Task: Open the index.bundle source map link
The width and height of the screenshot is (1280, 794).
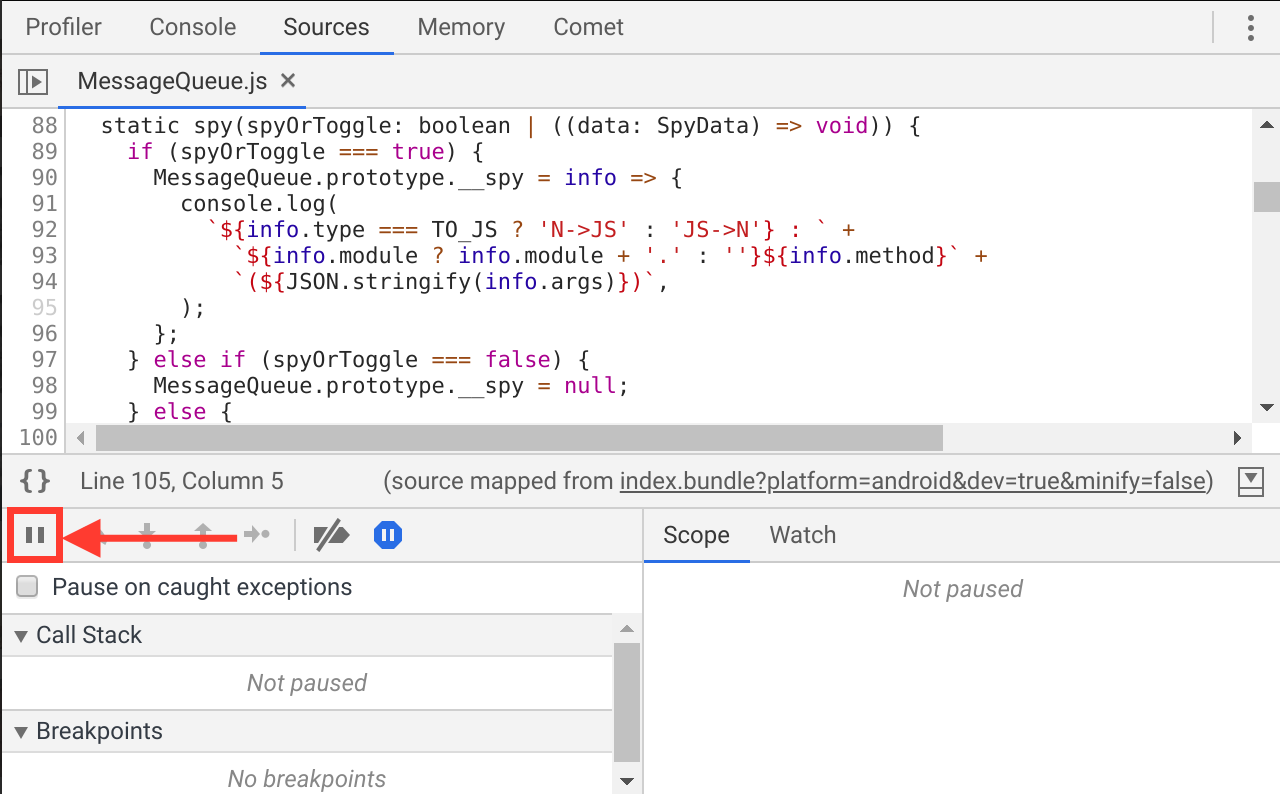Action: click(x=912, y=481)
